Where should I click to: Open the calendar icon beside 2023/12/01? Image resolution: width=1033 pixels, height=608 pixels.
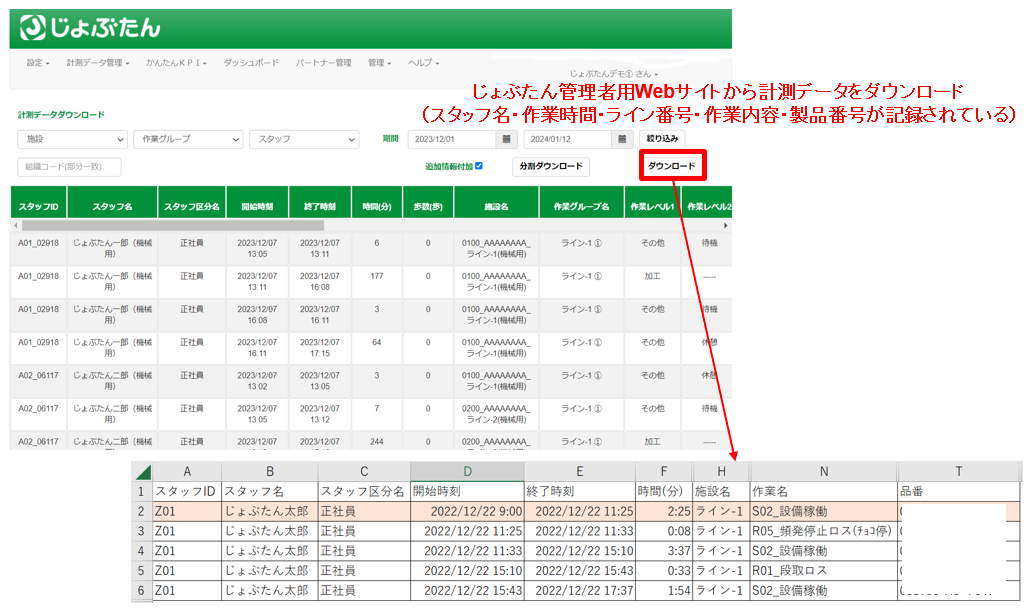click(506, 139)
